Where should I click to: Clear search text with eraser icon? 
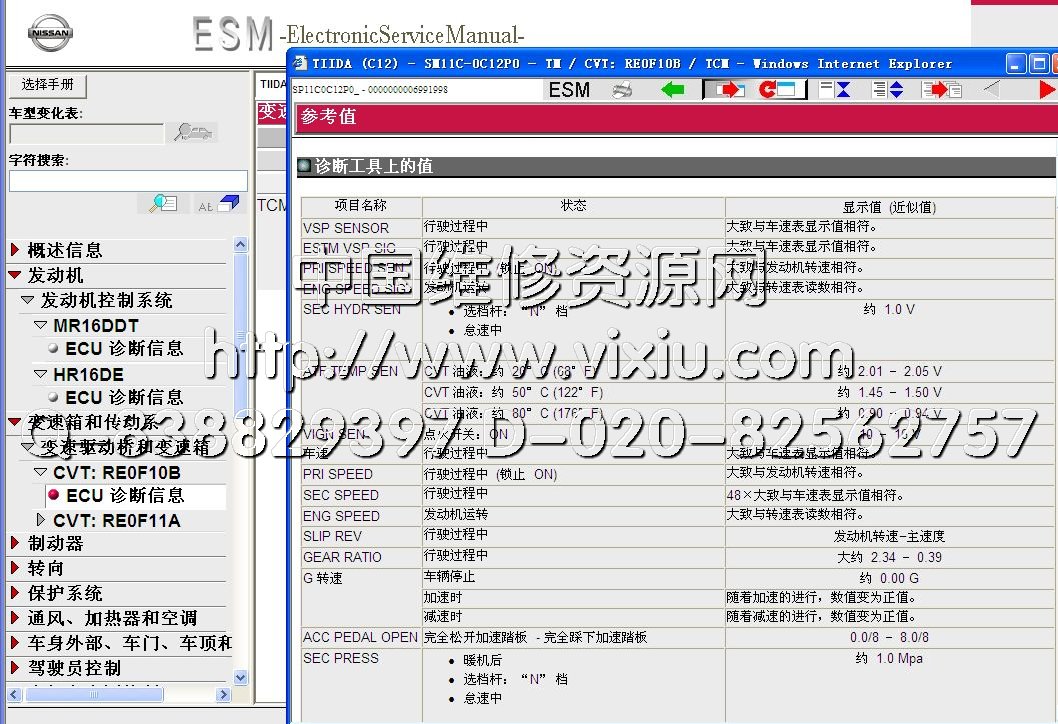219,203
